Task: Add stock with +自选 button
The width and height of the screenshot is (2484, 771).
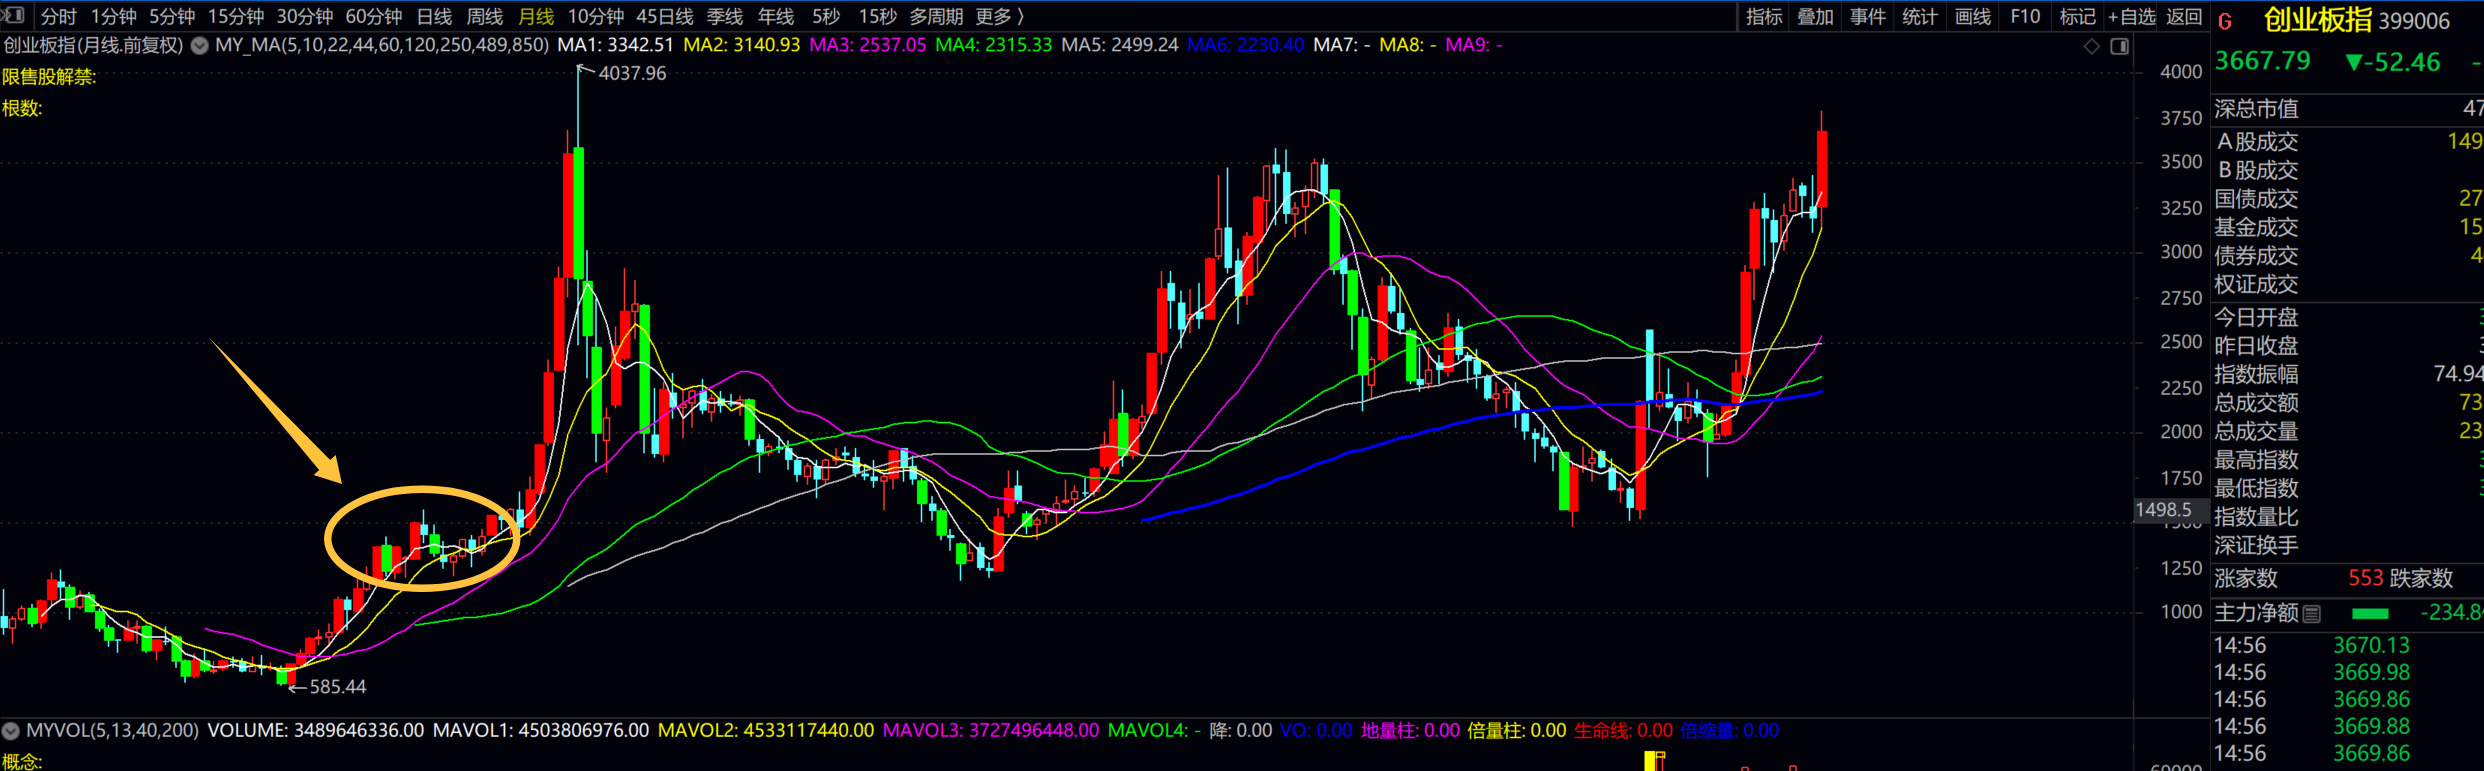Action: pyautogui.click(x=2131, y=16)
